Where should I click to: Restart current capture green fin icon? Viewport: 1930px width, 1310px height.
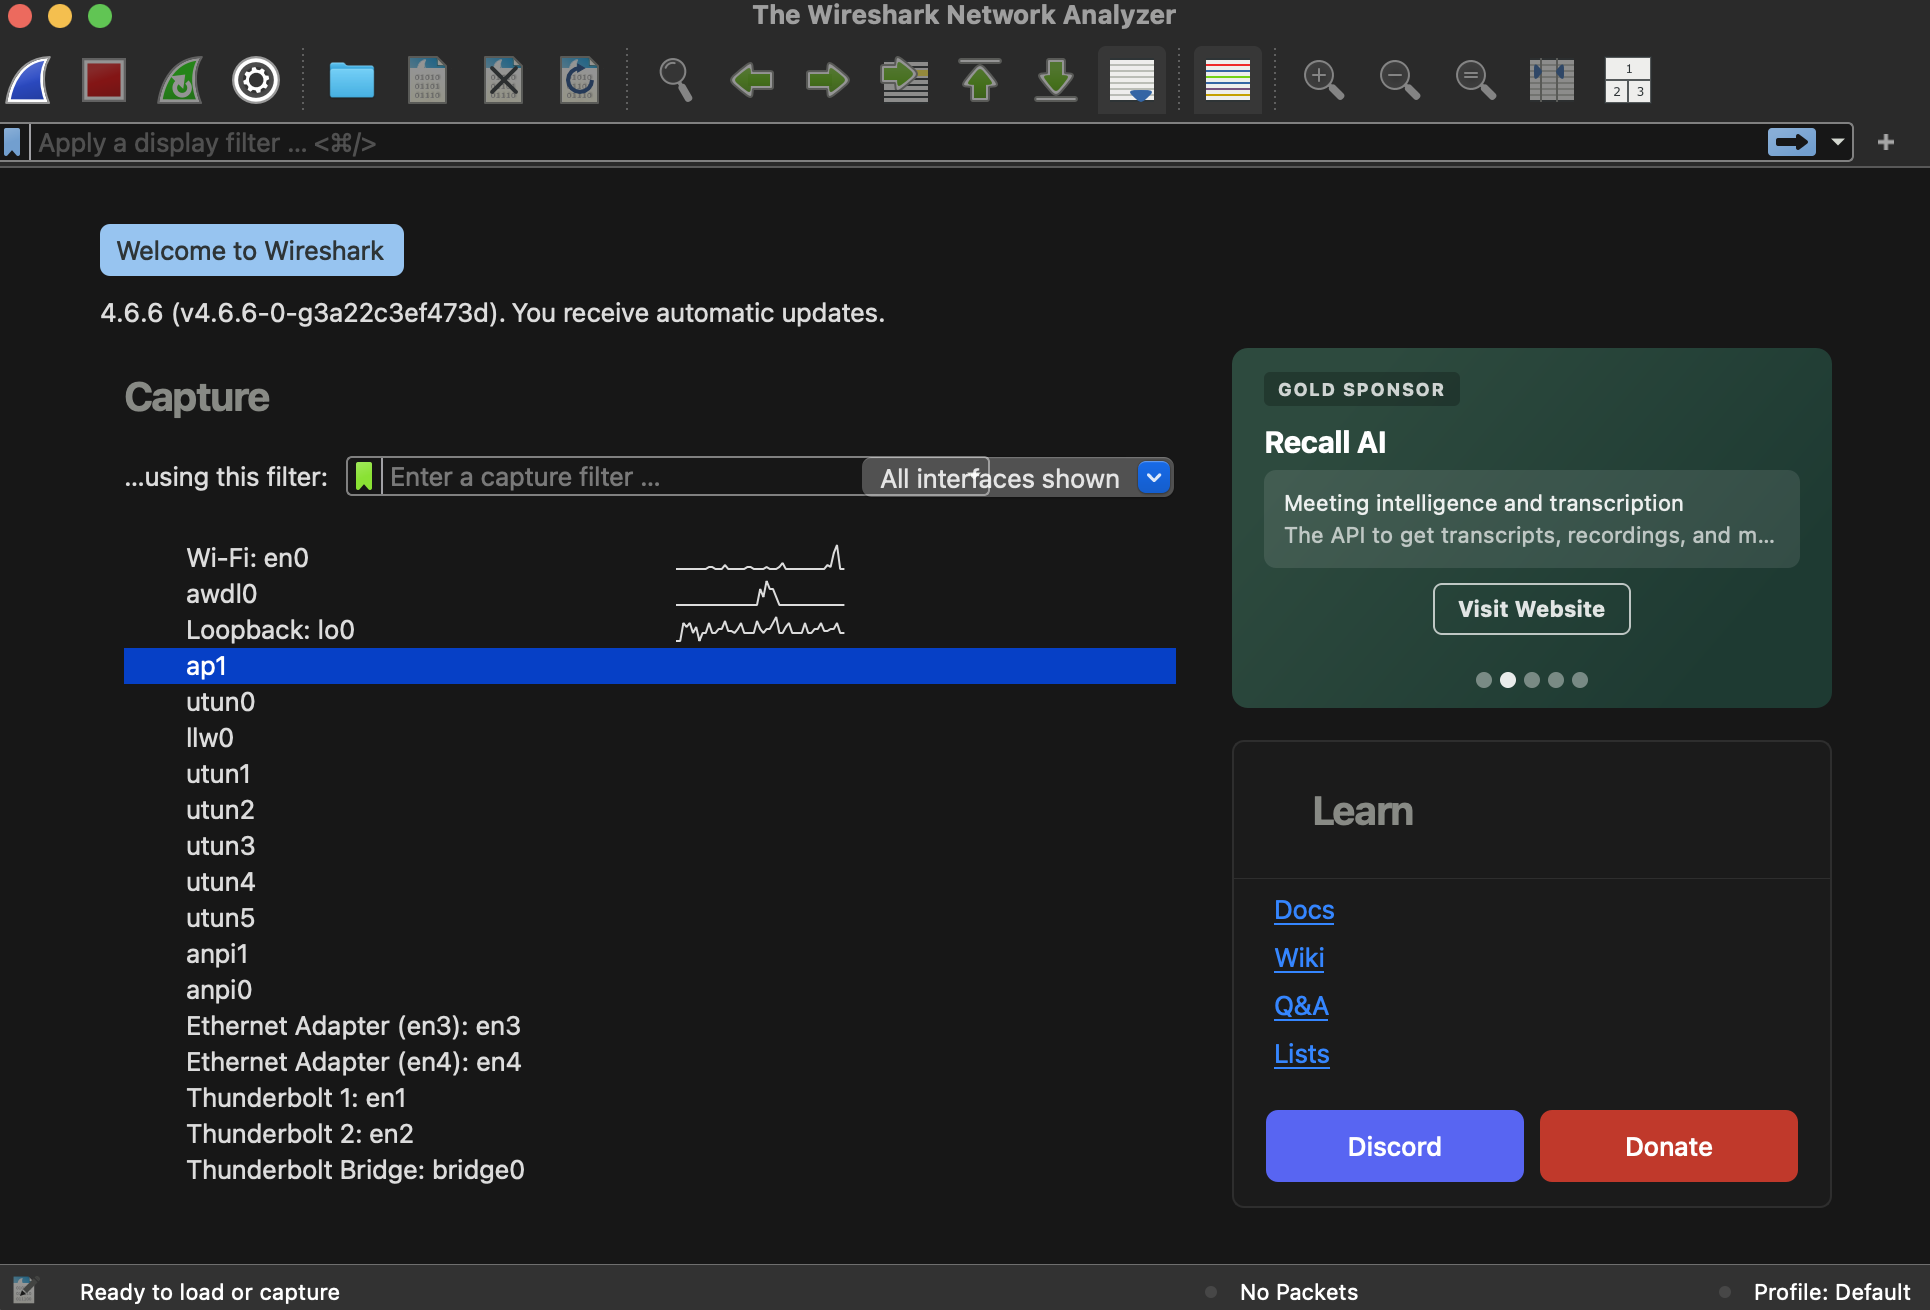pos(180,80)
